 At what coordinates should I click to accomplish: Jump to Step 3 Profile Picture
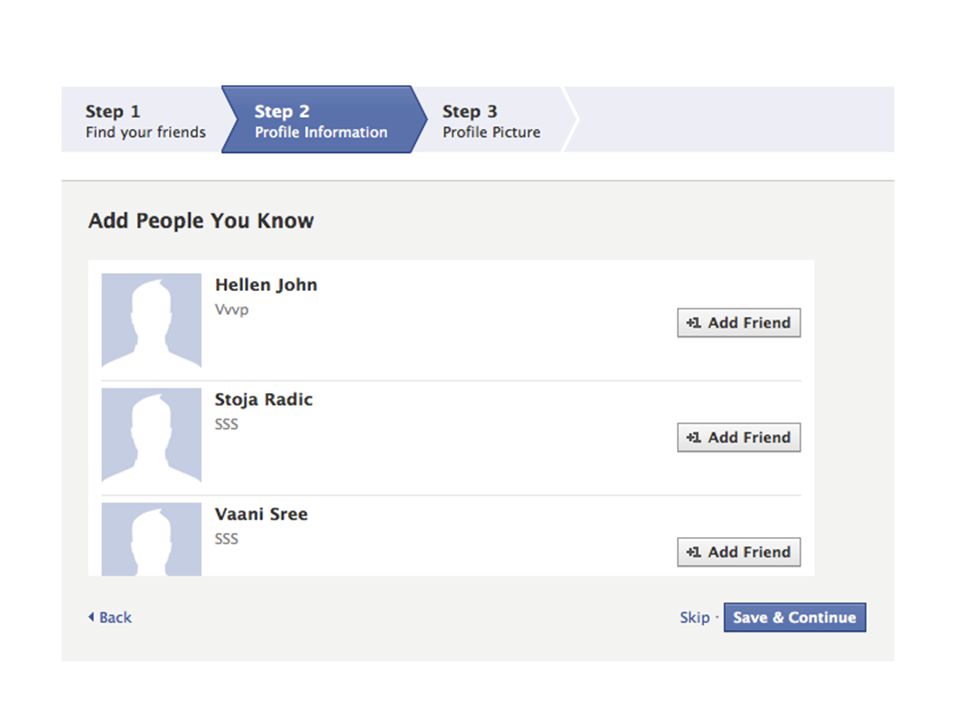tap(491, 121)
